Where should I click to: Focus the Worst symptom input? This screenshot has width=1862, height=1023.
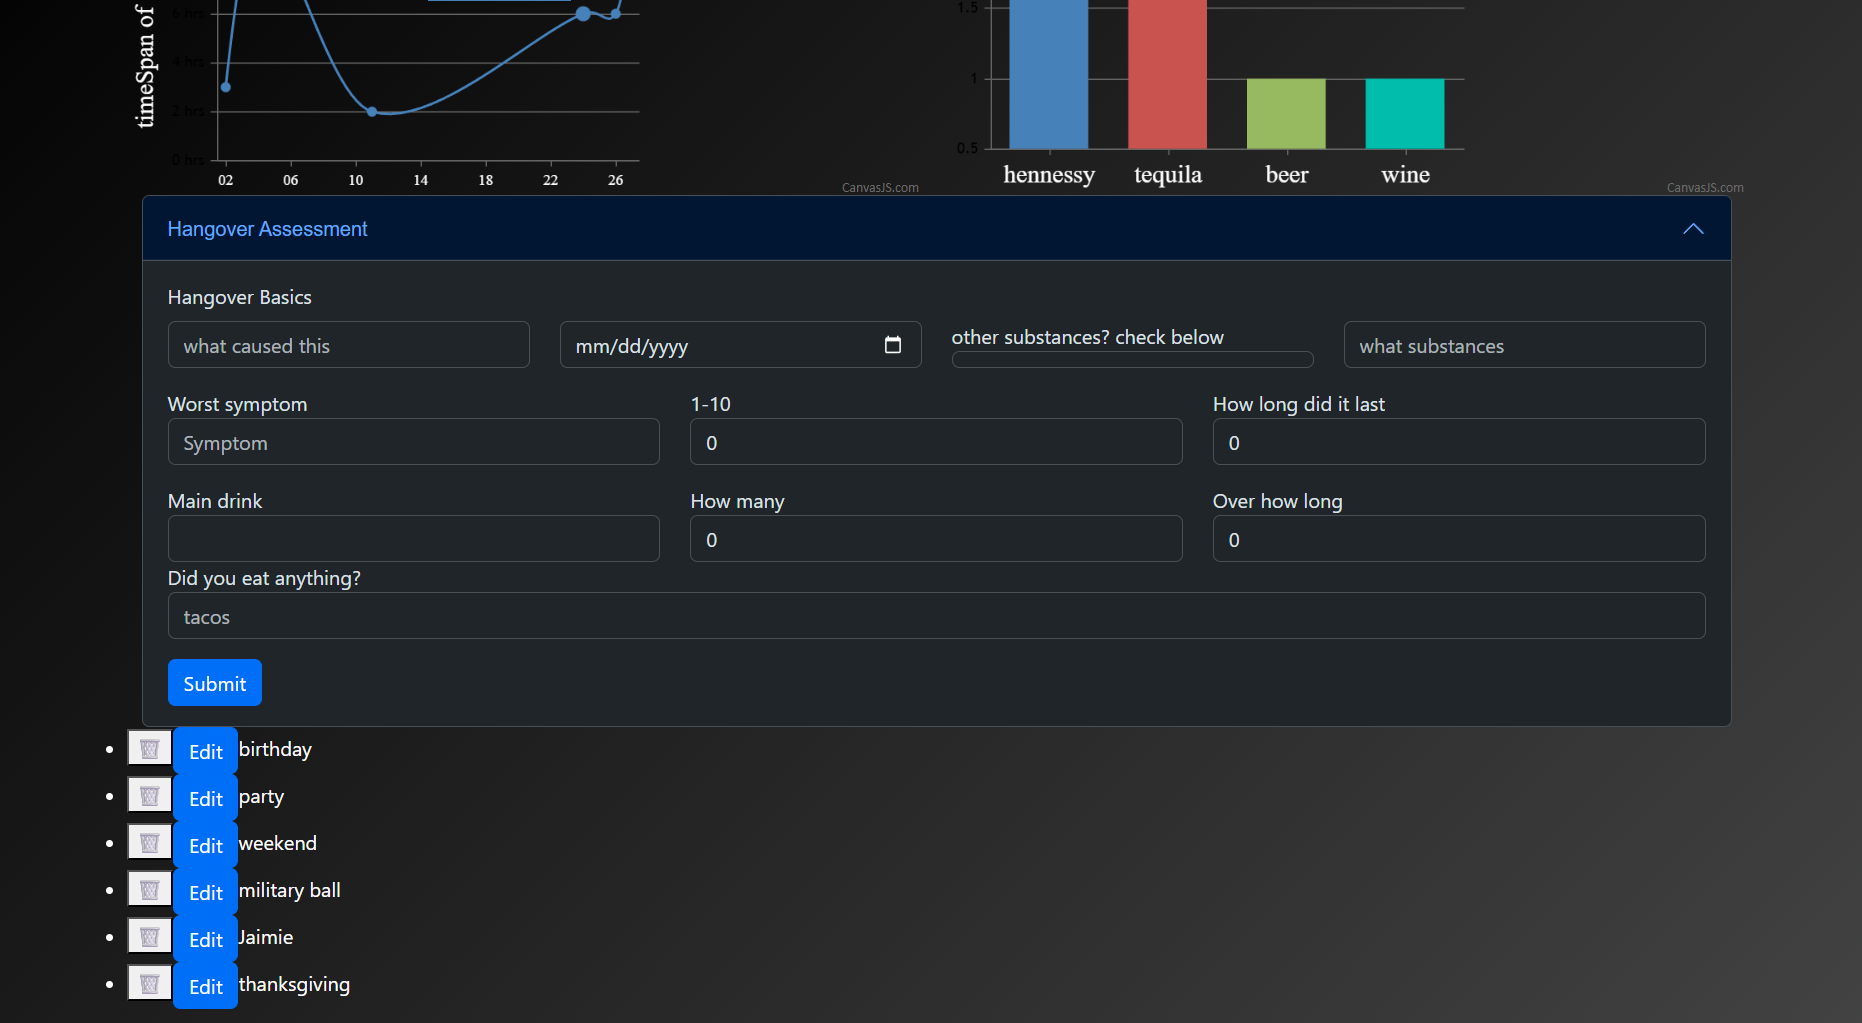(x=413, y=442)
